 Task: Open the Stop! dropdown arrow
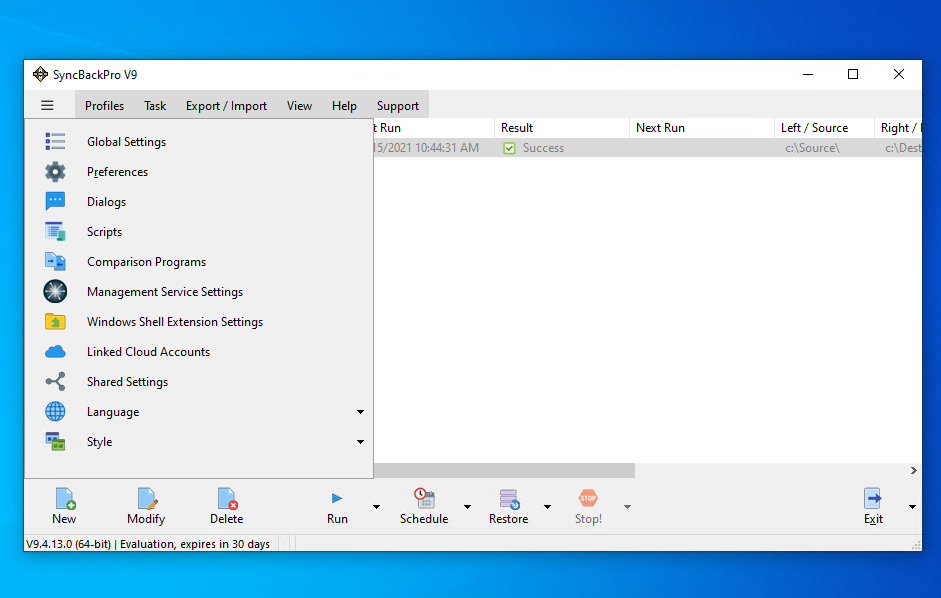[x=627, y=507]
